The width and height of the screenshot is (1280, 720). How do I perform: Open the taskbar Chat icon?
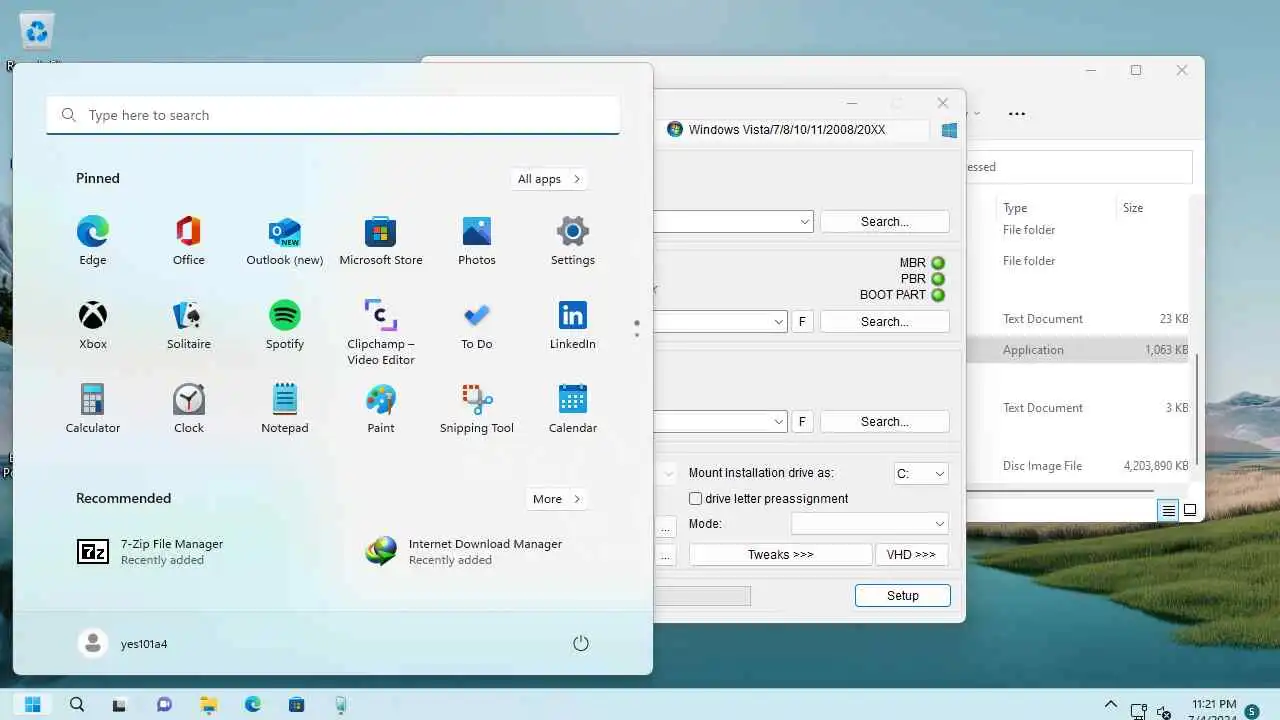tap(165, 704)
